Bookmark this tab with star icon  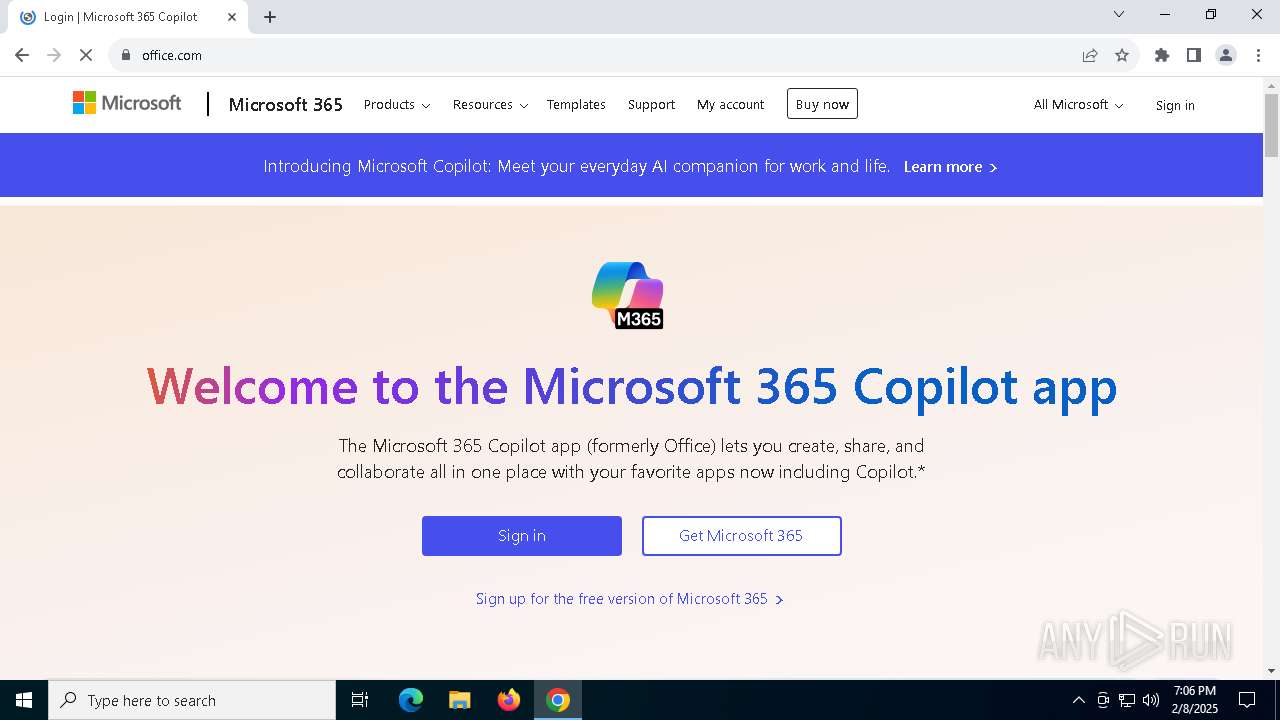[x=1122, y=55]
